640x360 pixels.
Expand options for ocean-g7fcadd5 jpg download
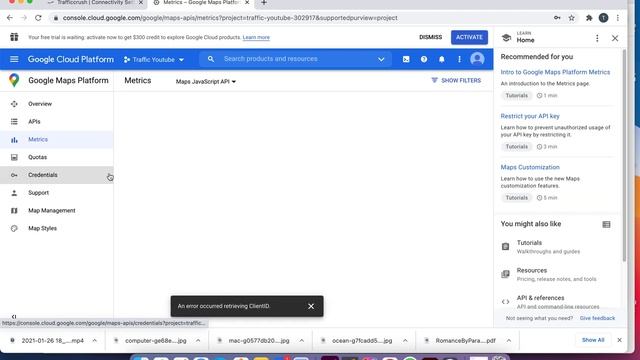pos(405,340)
